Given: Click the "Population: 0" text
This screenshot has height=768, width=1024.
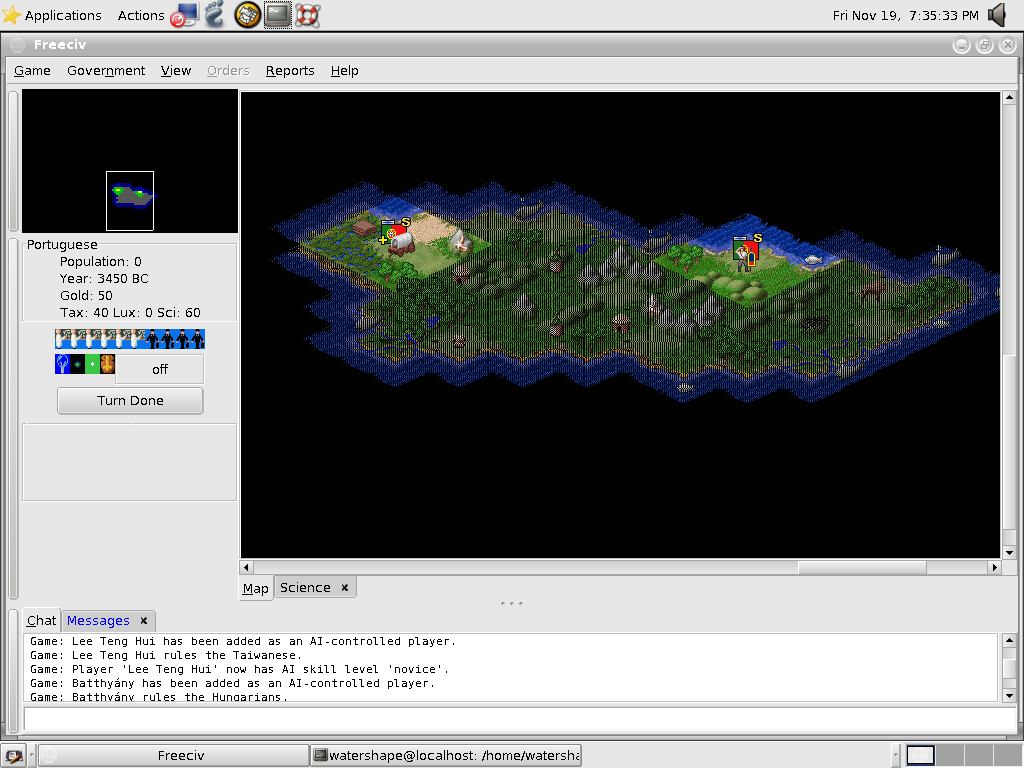Looking at the screenshot, I should [x=101, y=262].
